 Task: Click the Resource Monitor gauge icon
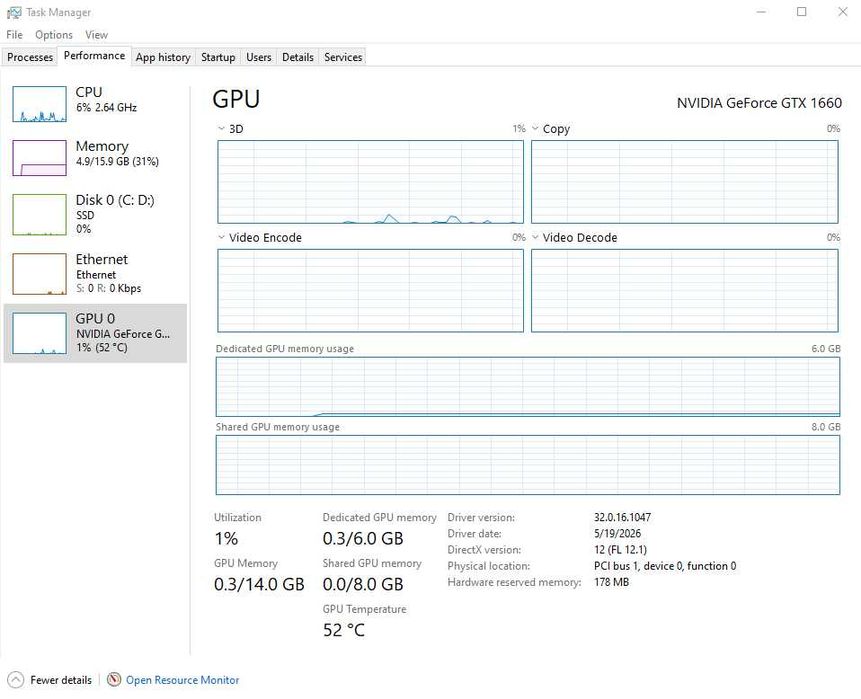[114, 680]
